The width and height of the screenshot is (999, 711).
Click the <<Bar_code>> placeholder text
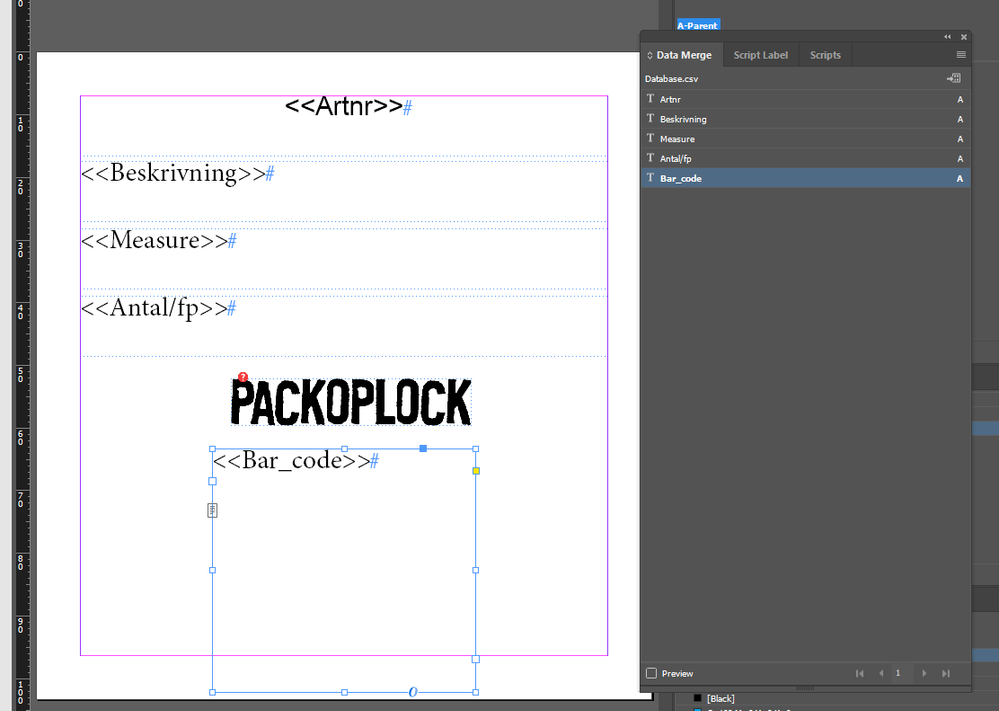pyautogui.click(x=292, y=461)
